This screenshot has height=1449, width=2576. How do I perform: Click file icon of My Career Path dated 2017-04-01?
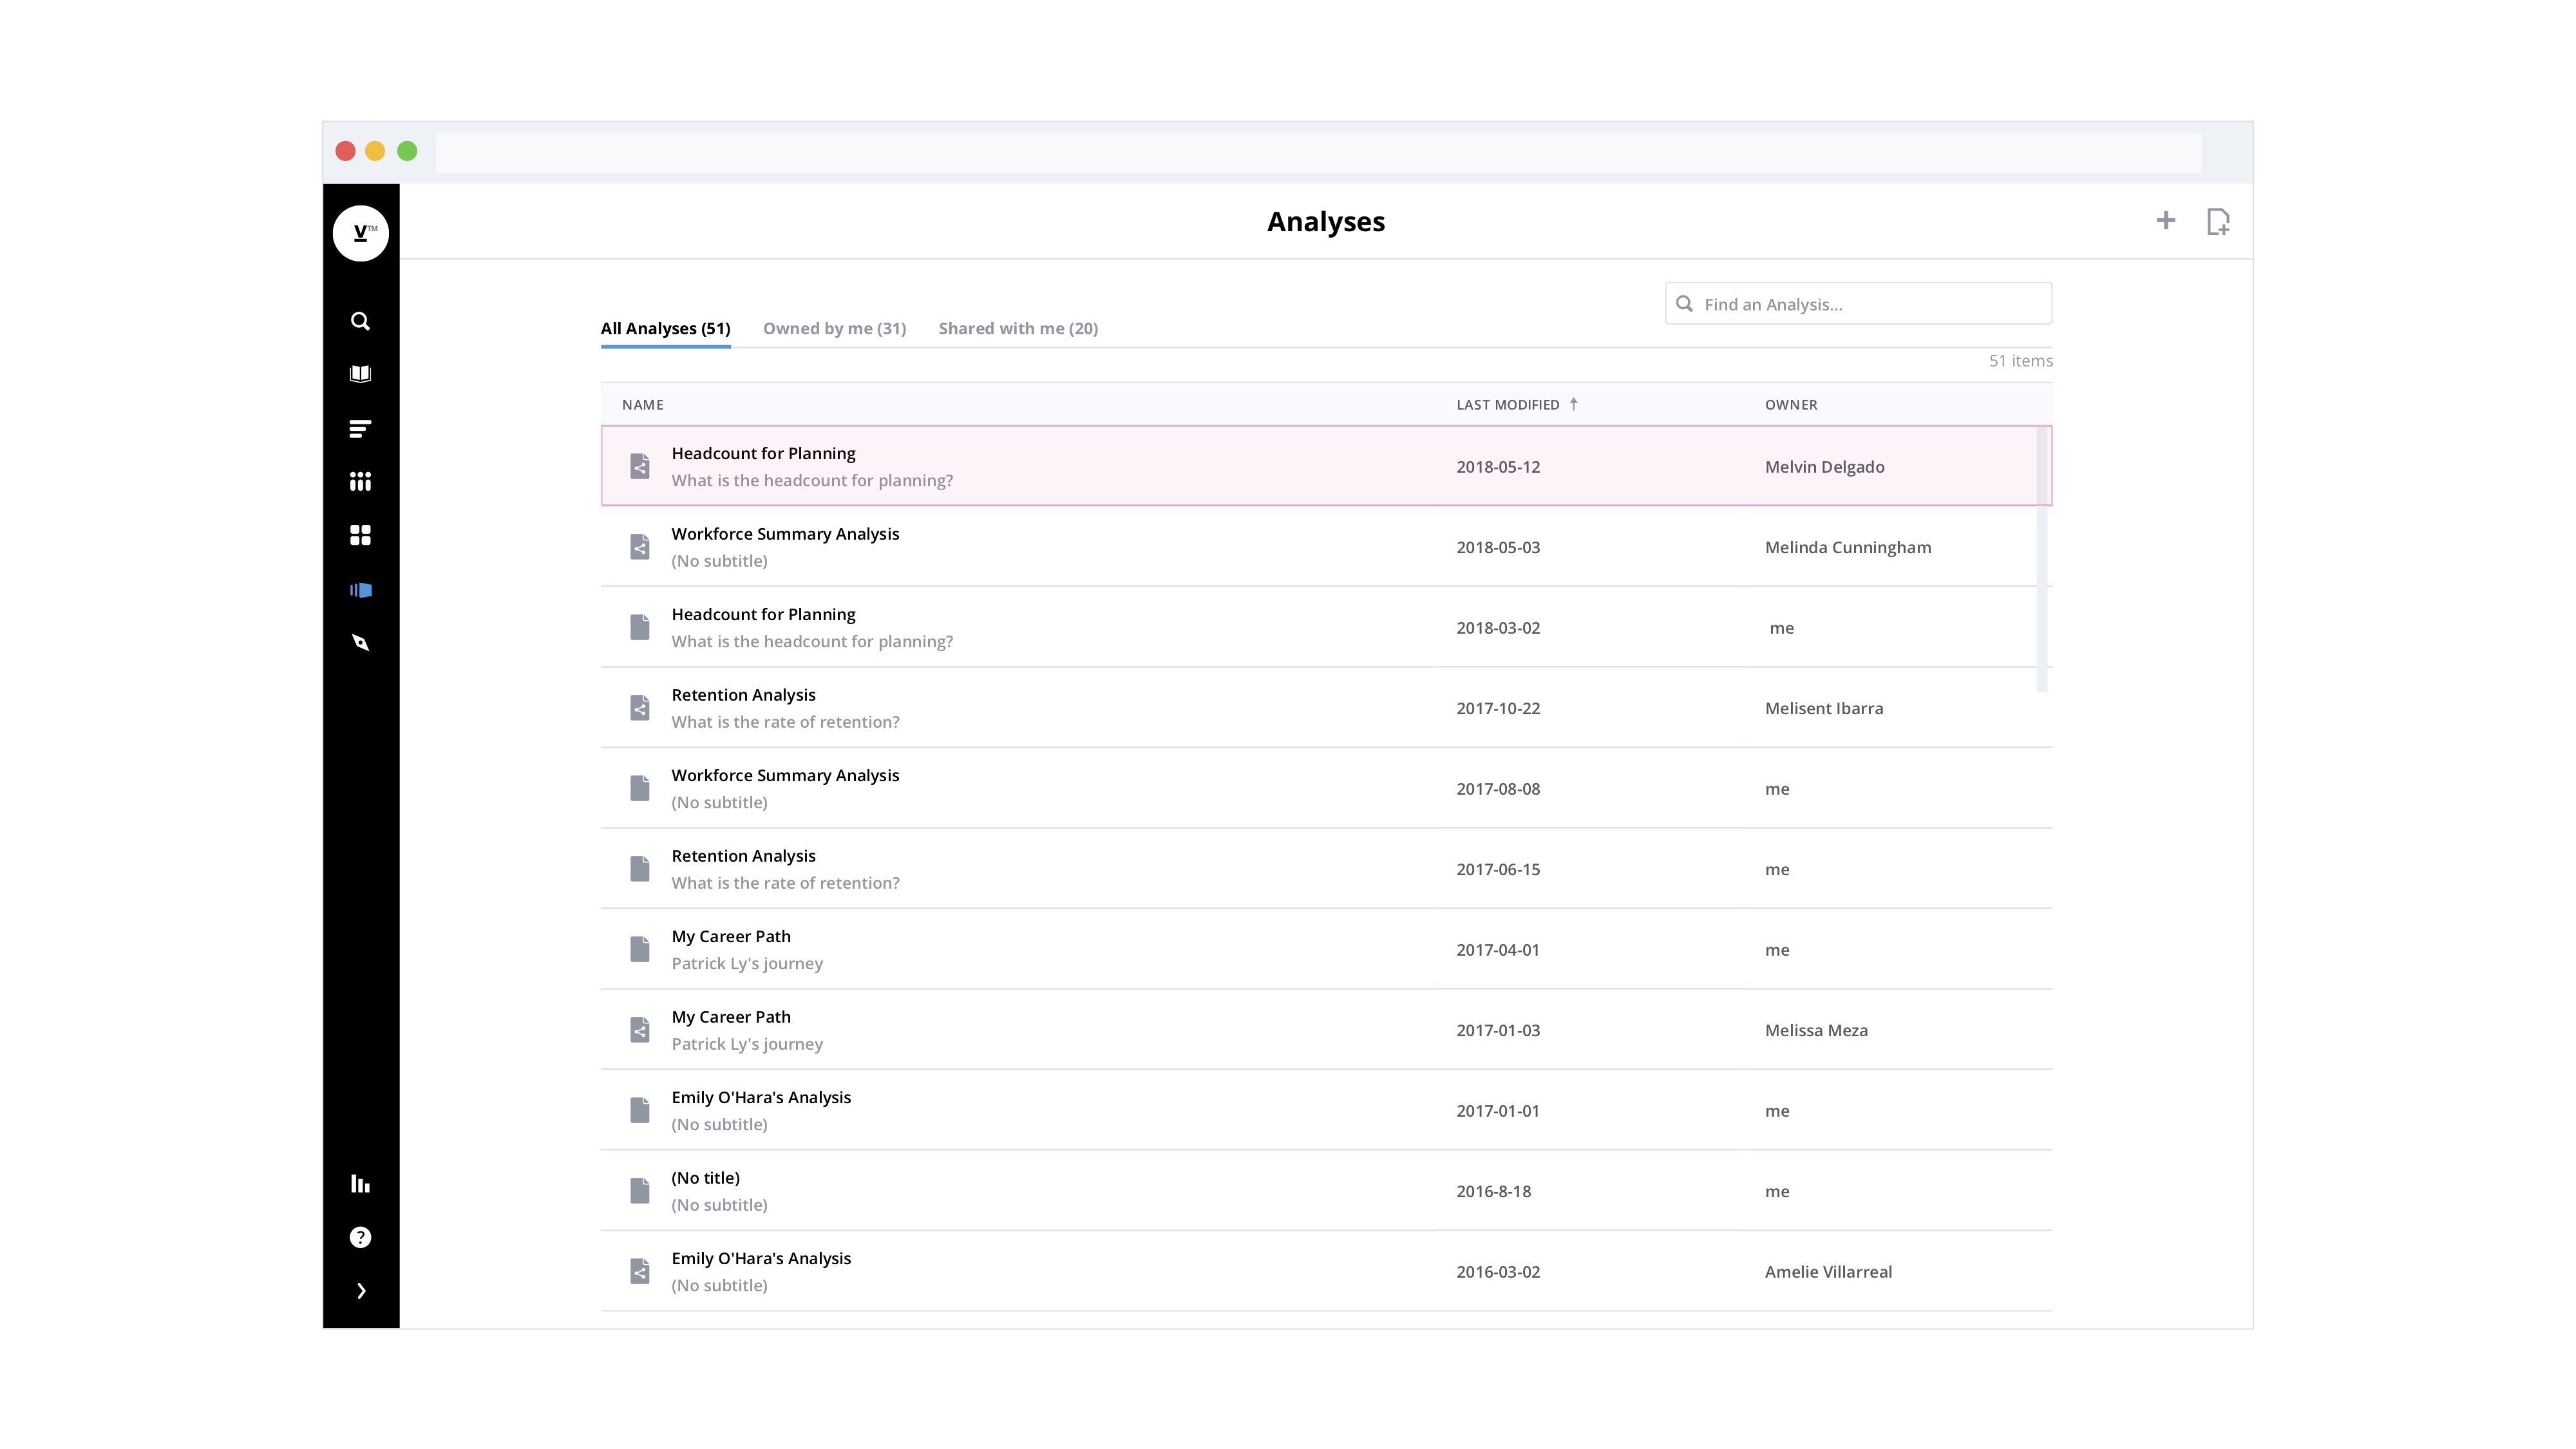coord(640,949)
